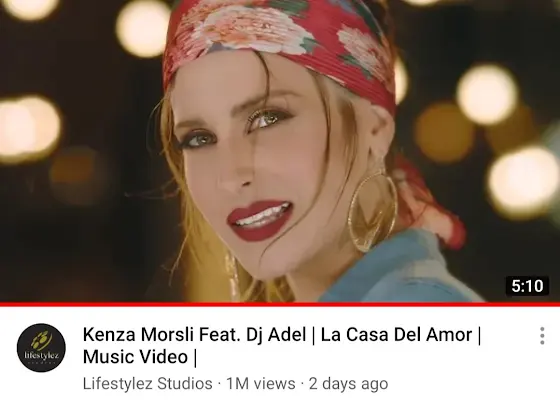Click the 'lifestylez' wordmark in the avatar
This screenshot has width=560, height=420.
[41, 355]
